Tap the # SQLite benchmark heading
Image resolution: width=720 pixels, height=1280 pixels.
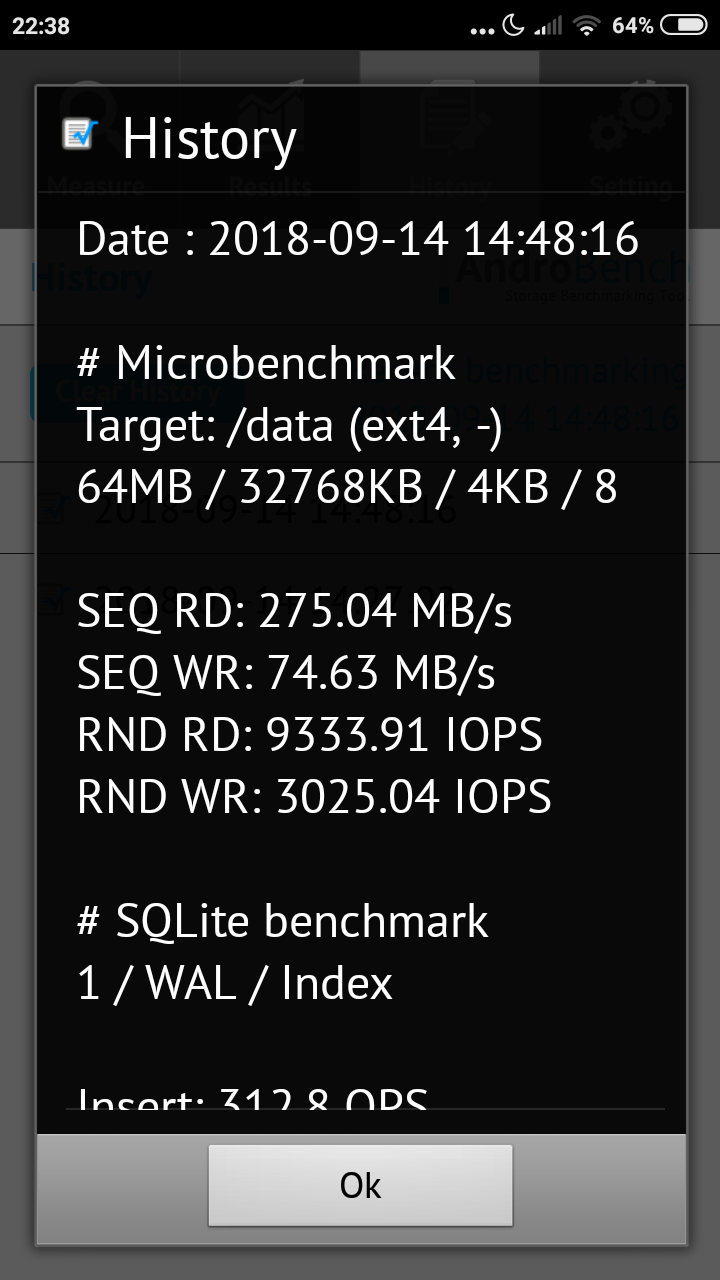pyautogui.click(x=283, y=921)
